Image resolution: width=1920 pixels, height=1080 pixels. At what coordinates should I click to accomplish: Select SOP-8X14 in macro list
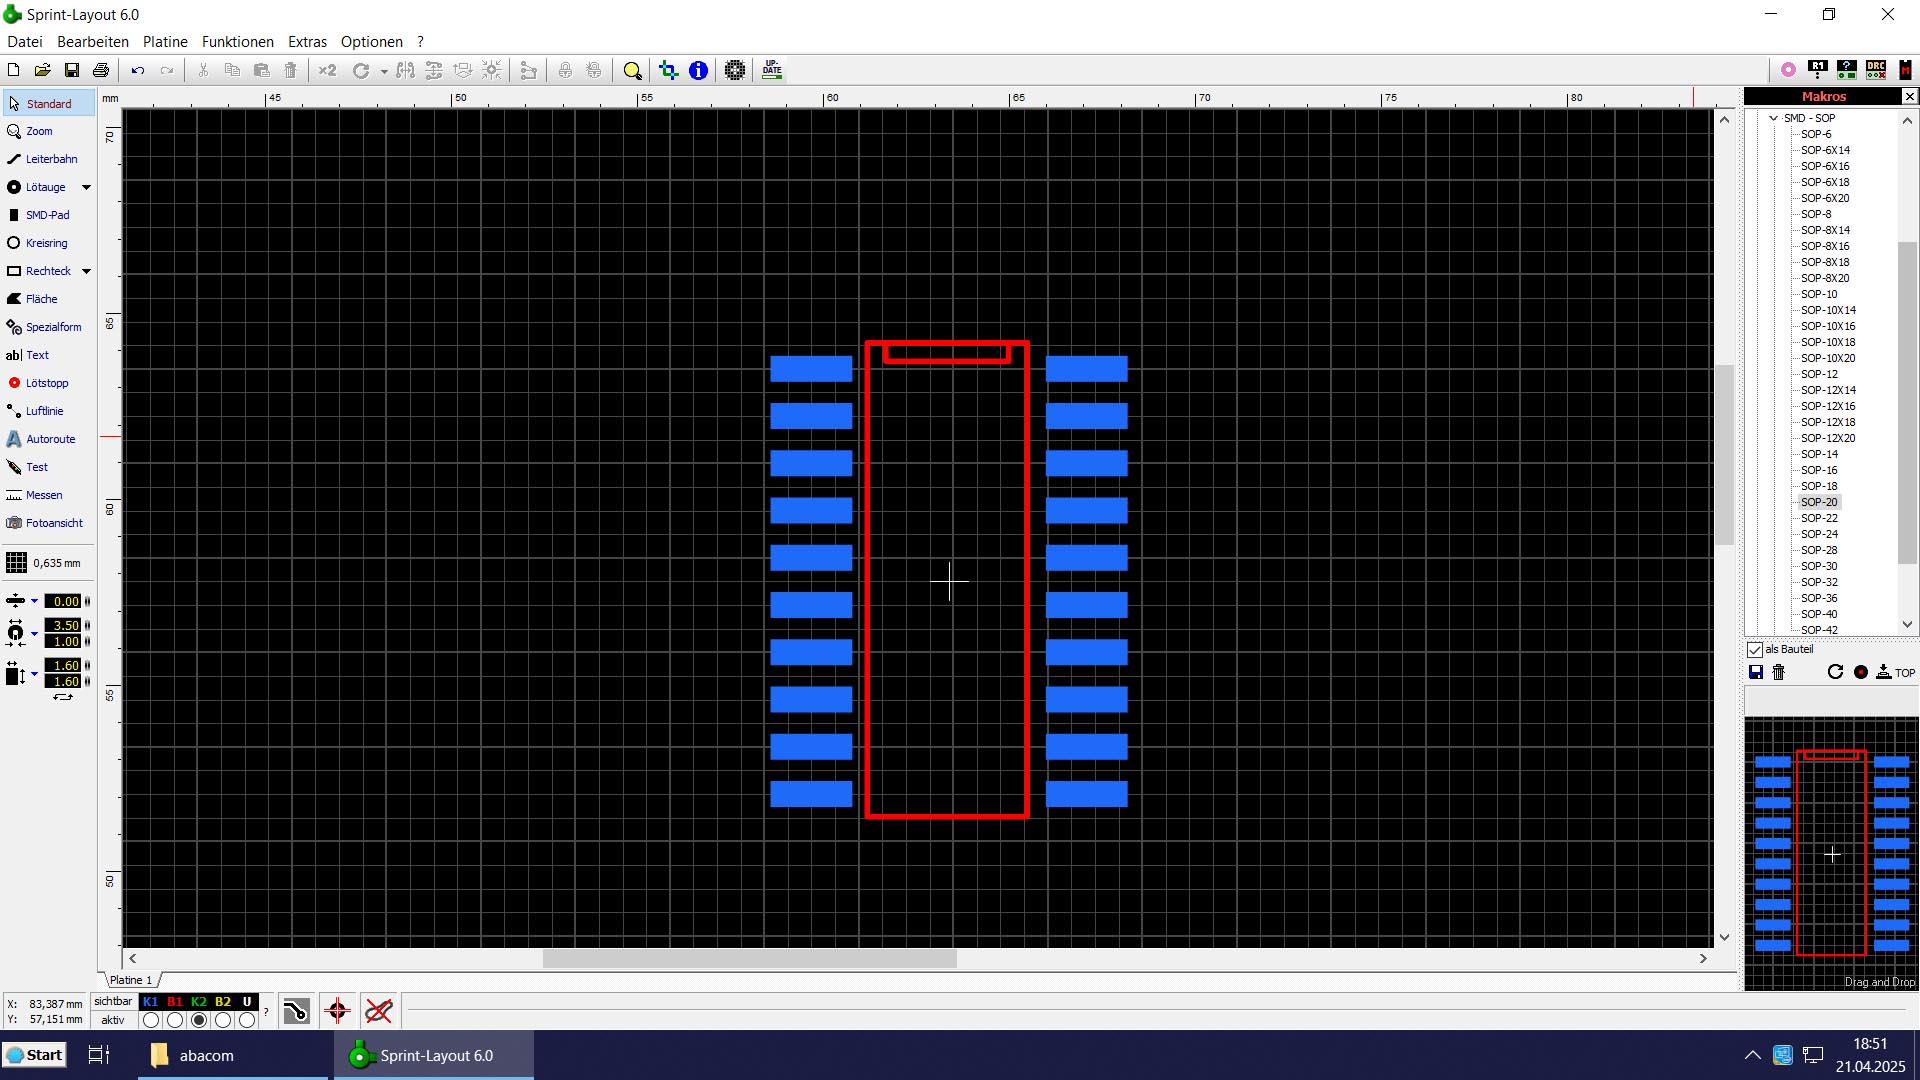(x=1825, y=230)
